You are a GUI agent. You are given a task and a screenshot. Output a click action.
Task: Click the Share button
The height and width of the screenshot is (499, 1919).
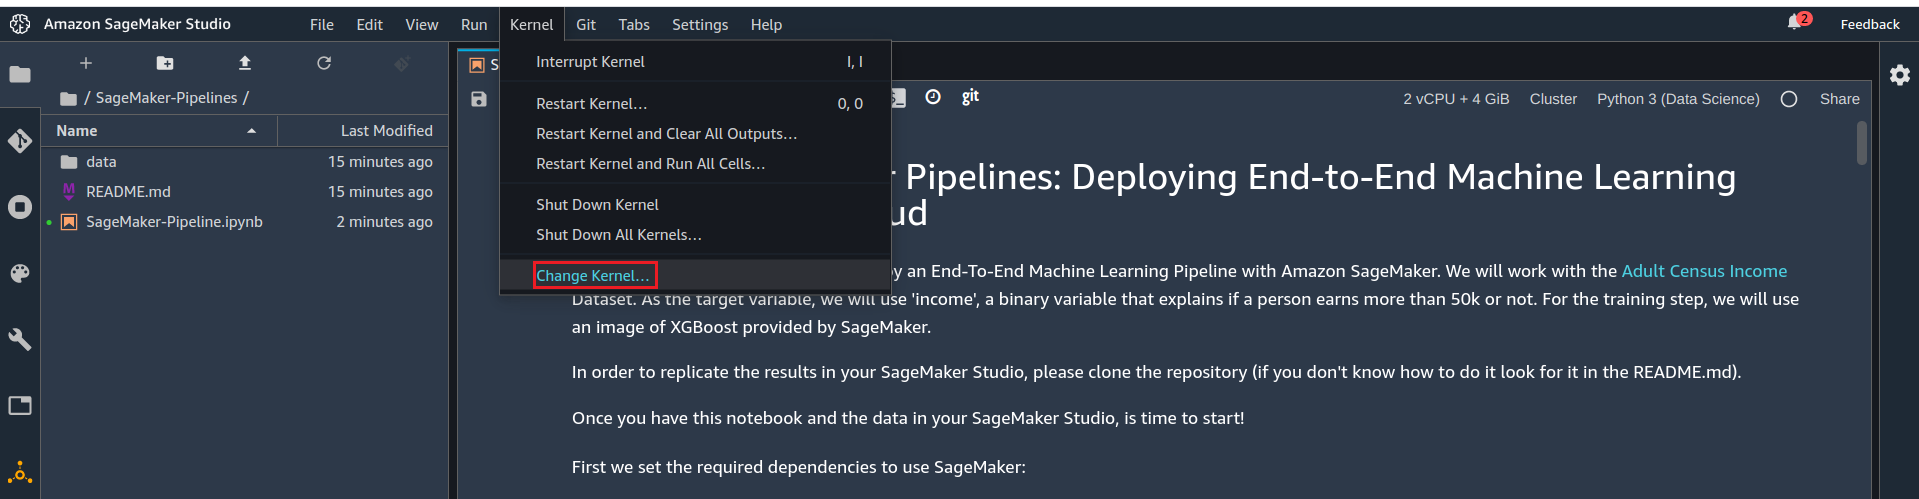point(1839,99)
